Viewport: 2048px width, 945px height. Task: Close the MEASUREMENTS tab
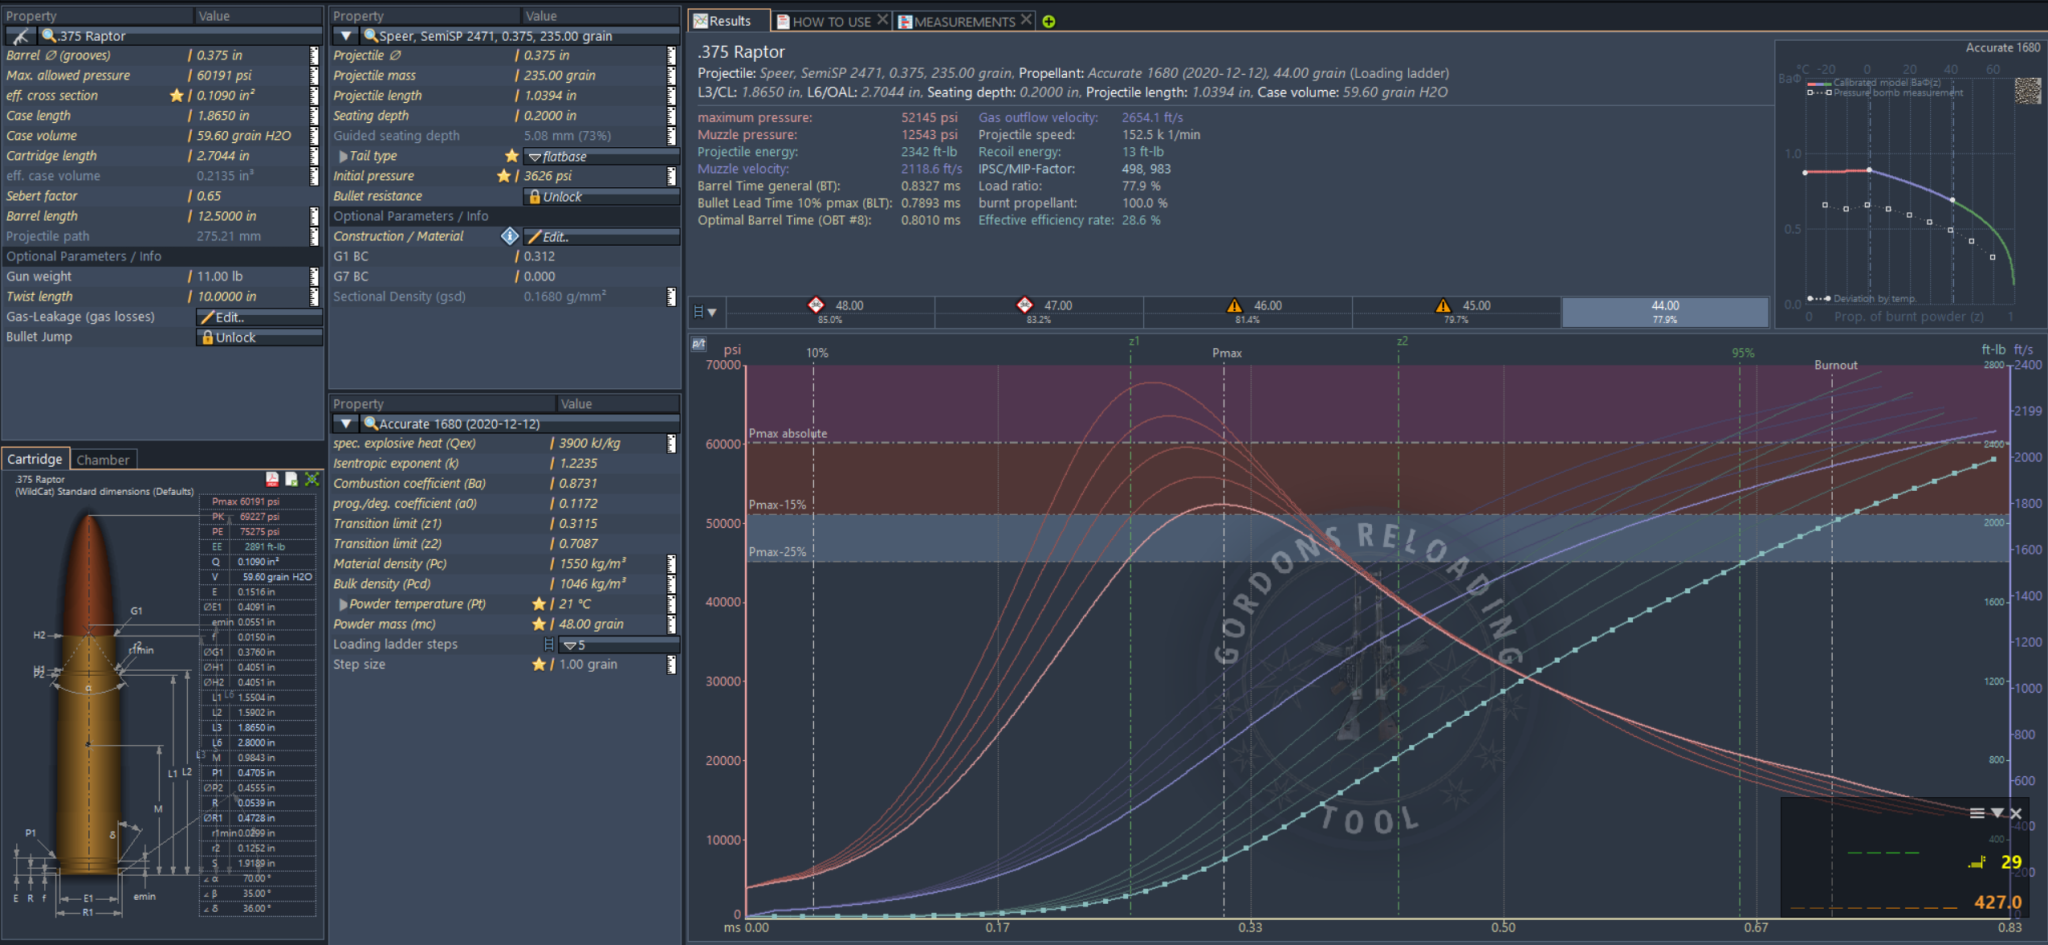pyautogui.click(x=1026, y=19)
